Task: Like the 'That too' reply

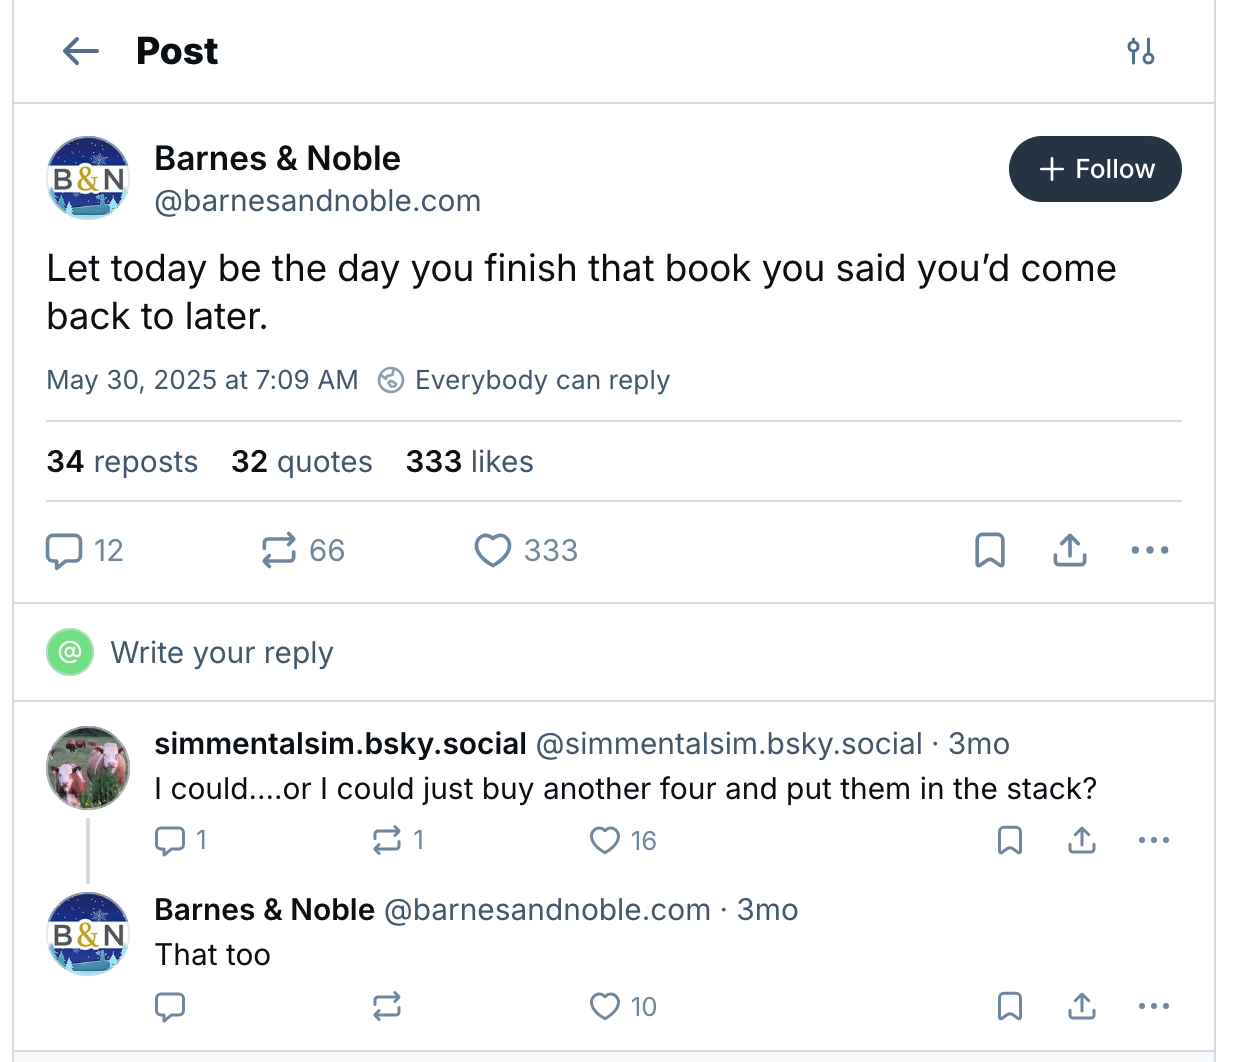Action: coord(605,1007)
